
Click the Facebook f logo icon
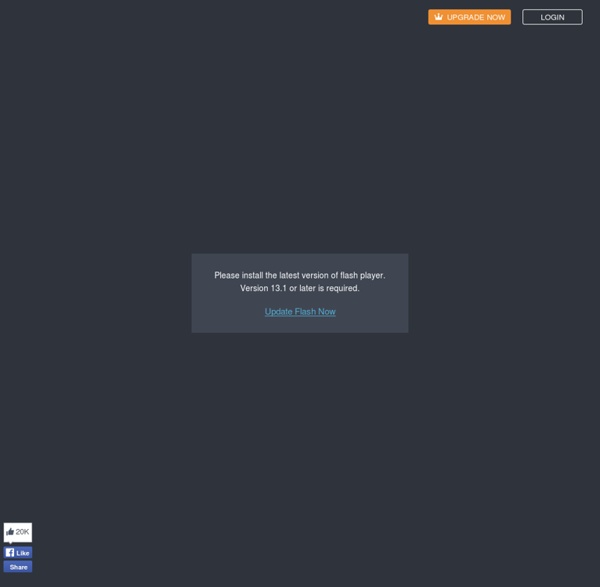tap(10, 553)
